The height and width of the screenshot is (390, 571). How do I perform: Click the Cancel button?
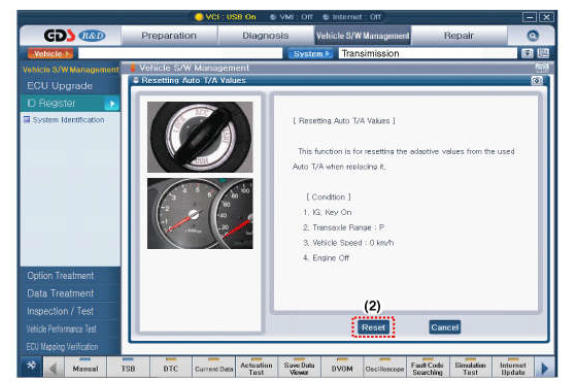(445, 327)
